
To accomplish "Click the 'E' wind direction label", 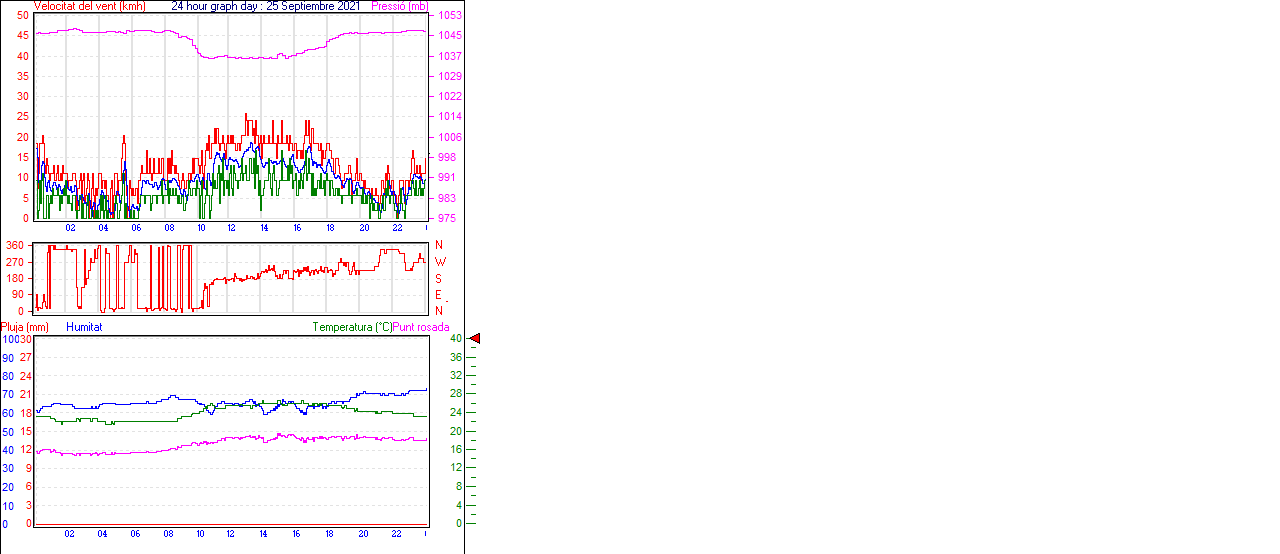I will [438, 295].
